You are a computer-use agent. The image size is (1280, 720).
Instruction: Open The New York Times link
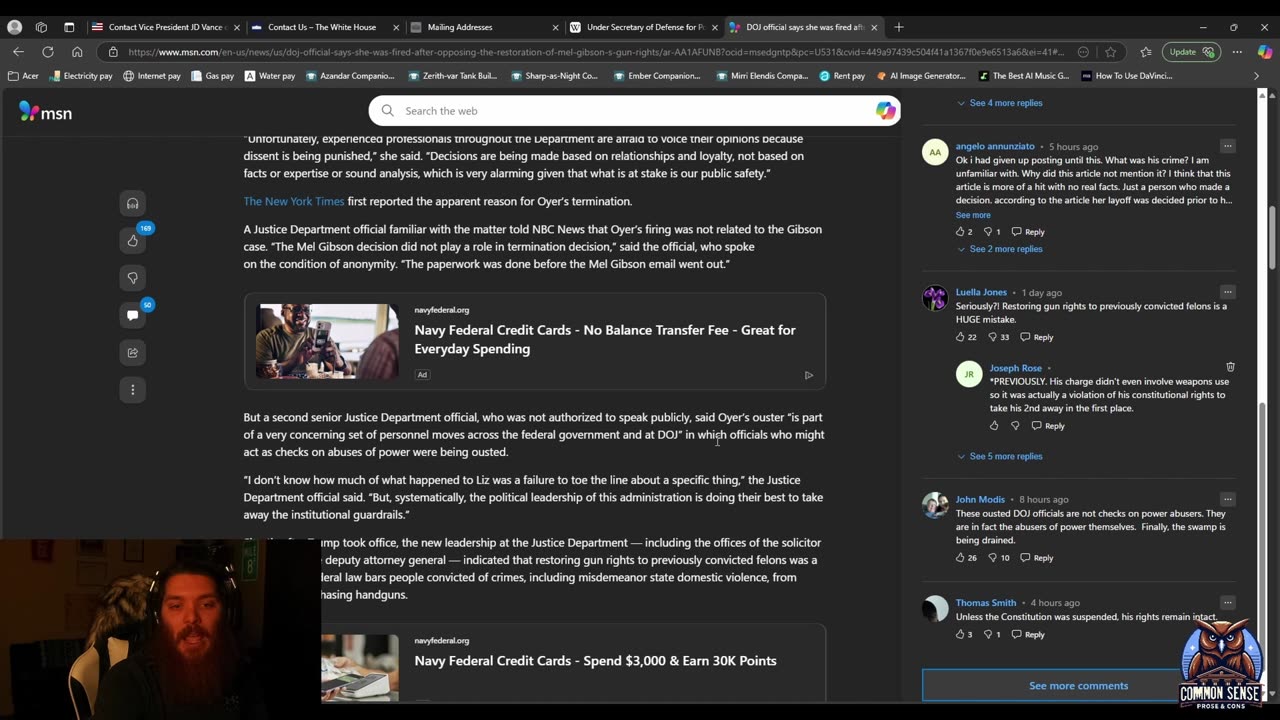294,201
